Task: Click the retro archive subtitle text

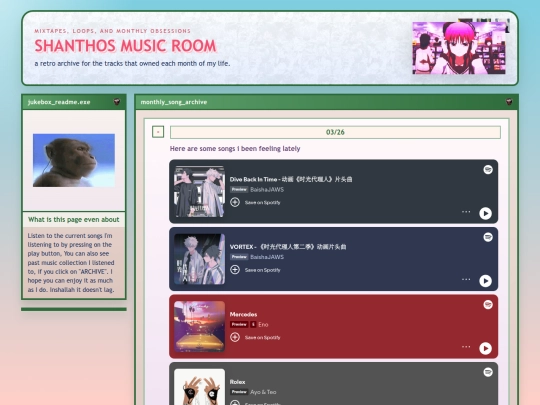Action: [x=132, y=64]
